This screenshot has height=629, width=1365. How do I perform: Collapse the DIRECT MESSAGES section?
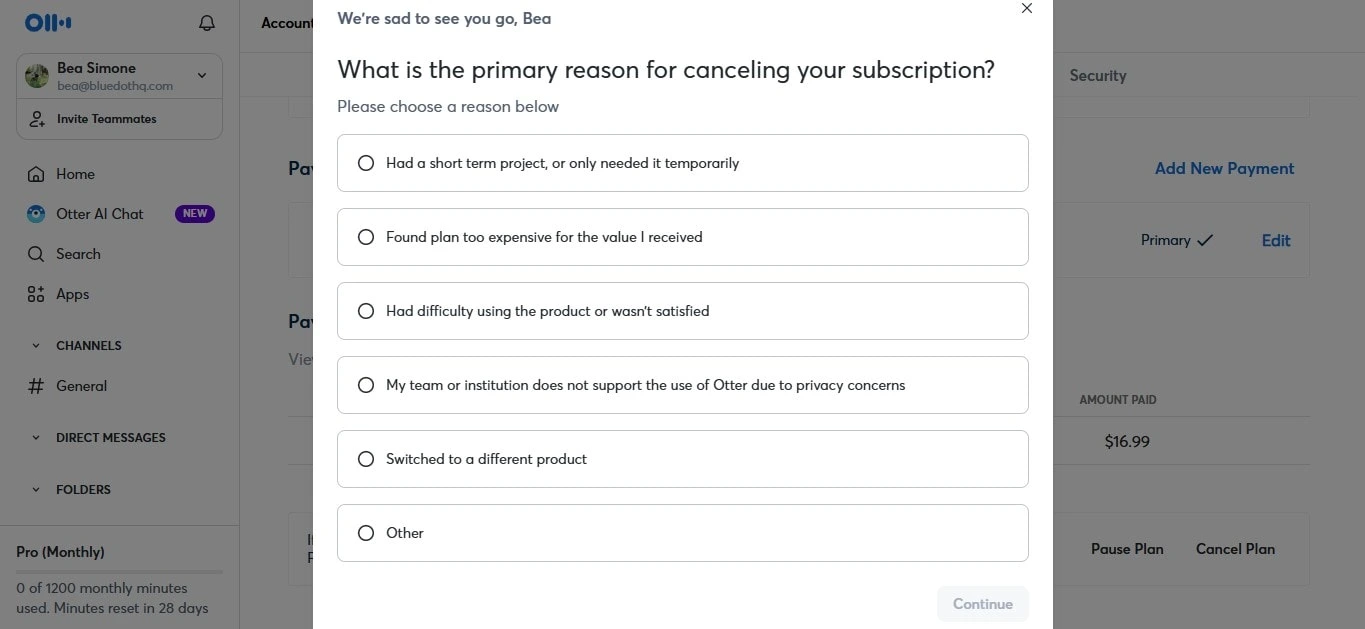point(36,438)
